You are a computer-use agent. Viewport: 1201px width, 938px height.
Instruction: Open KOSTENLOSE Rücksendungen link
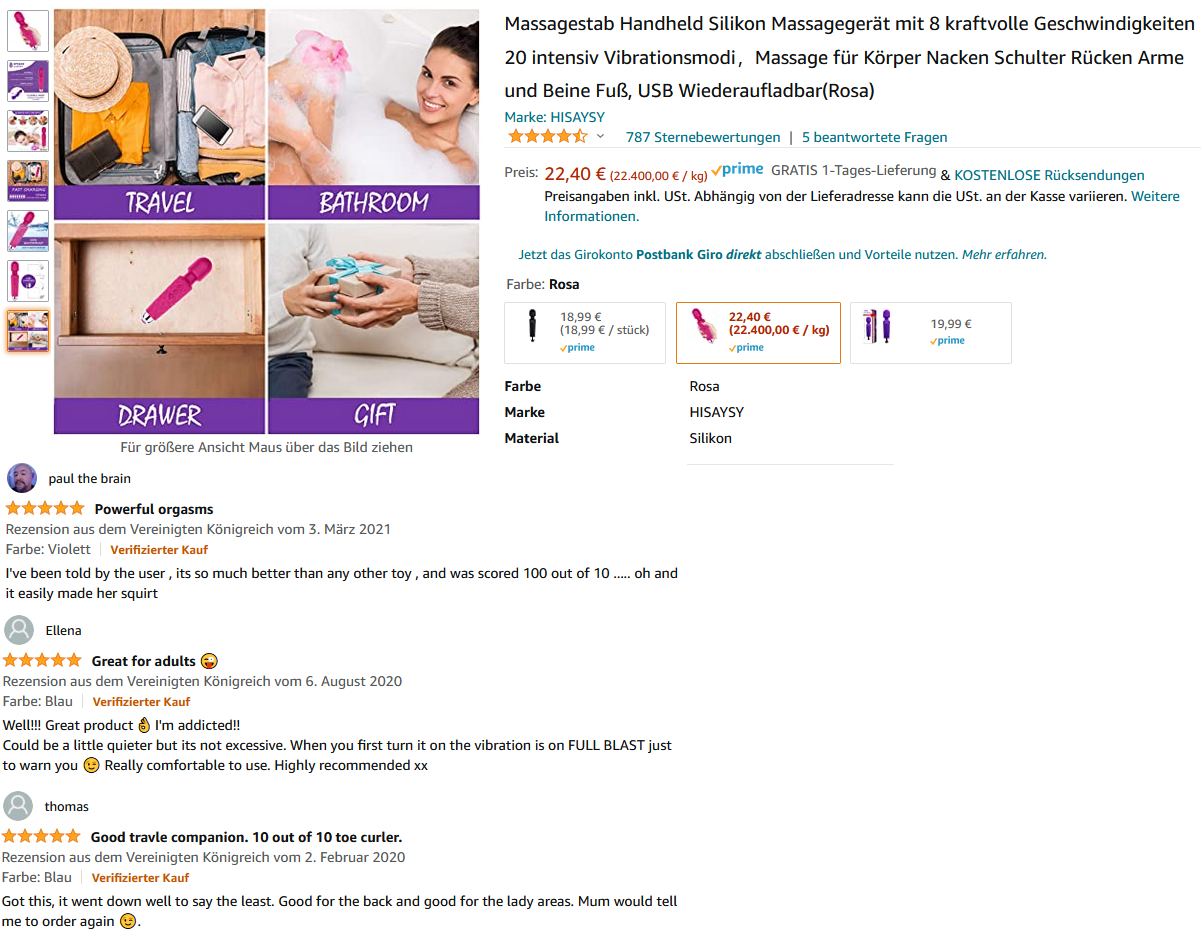click(x=1049, y=175)
